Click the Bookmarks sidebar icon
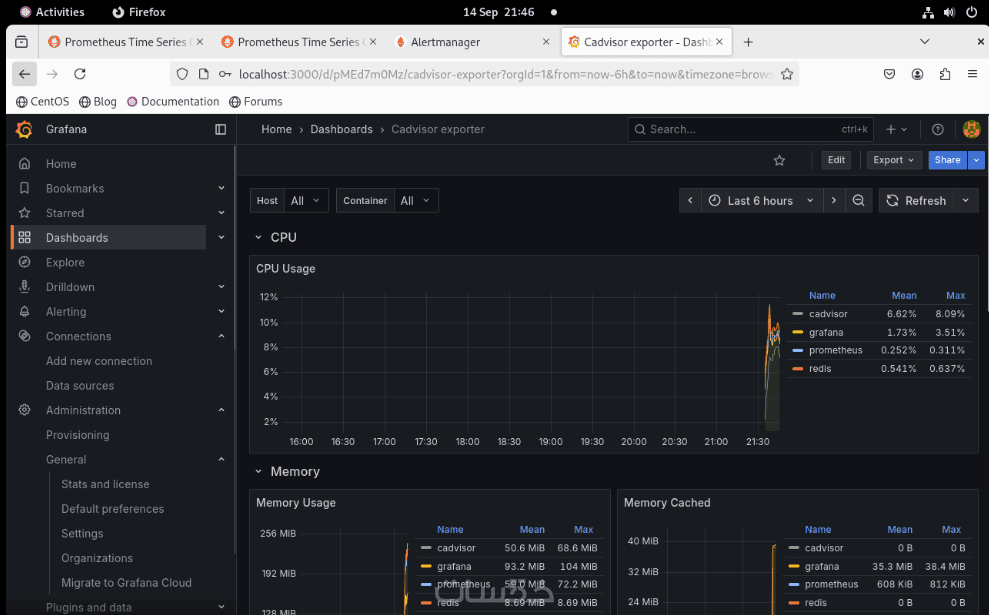The image size is (989, 615). pos(25,188)
